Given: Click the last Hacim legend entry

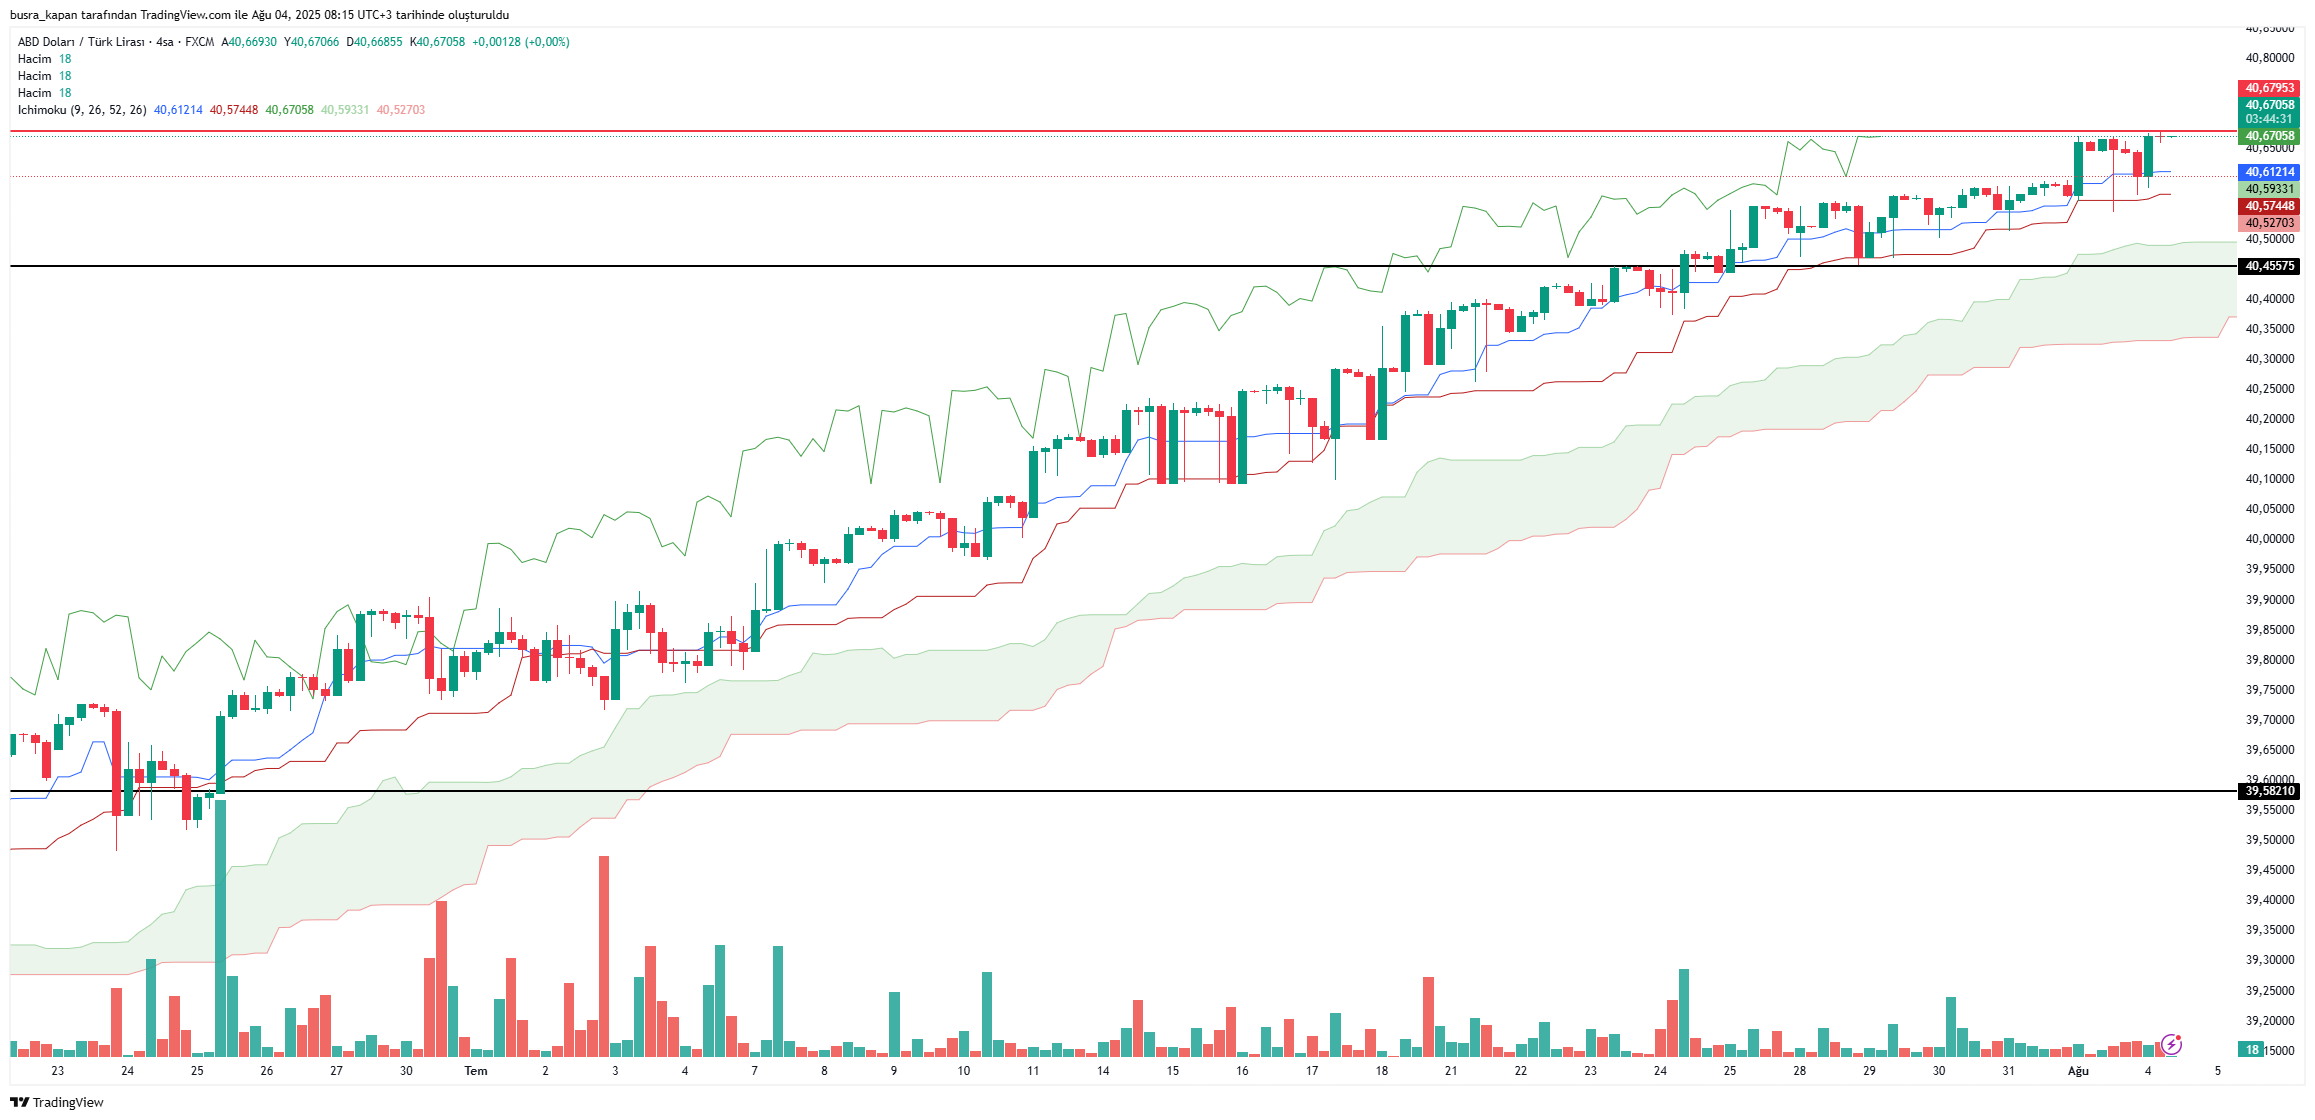Looking at the screenshot, I should (35, 93).
